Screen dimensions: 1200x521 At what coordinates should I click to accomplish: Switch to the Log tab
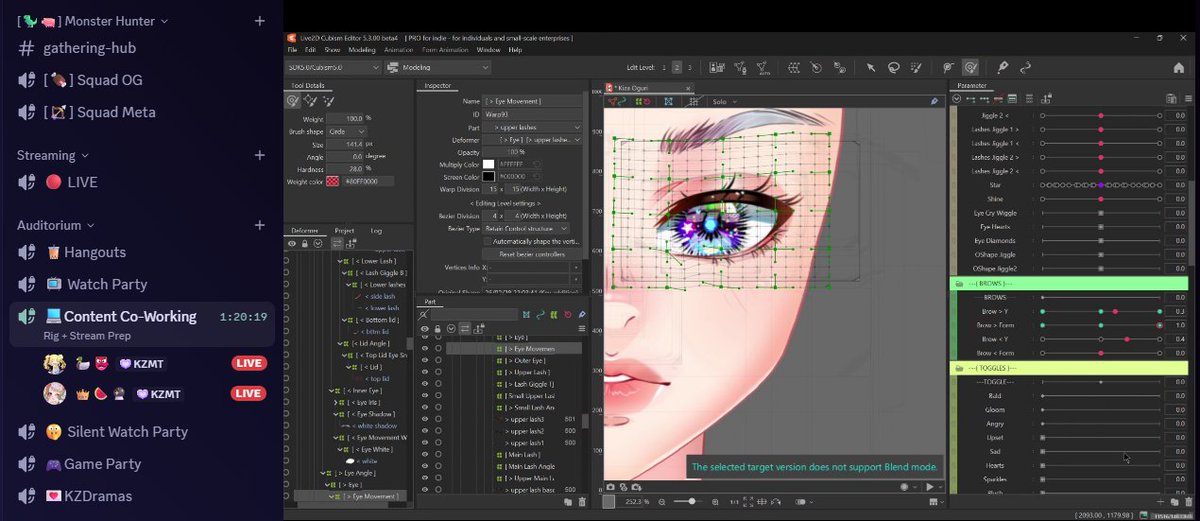(376, 230)
